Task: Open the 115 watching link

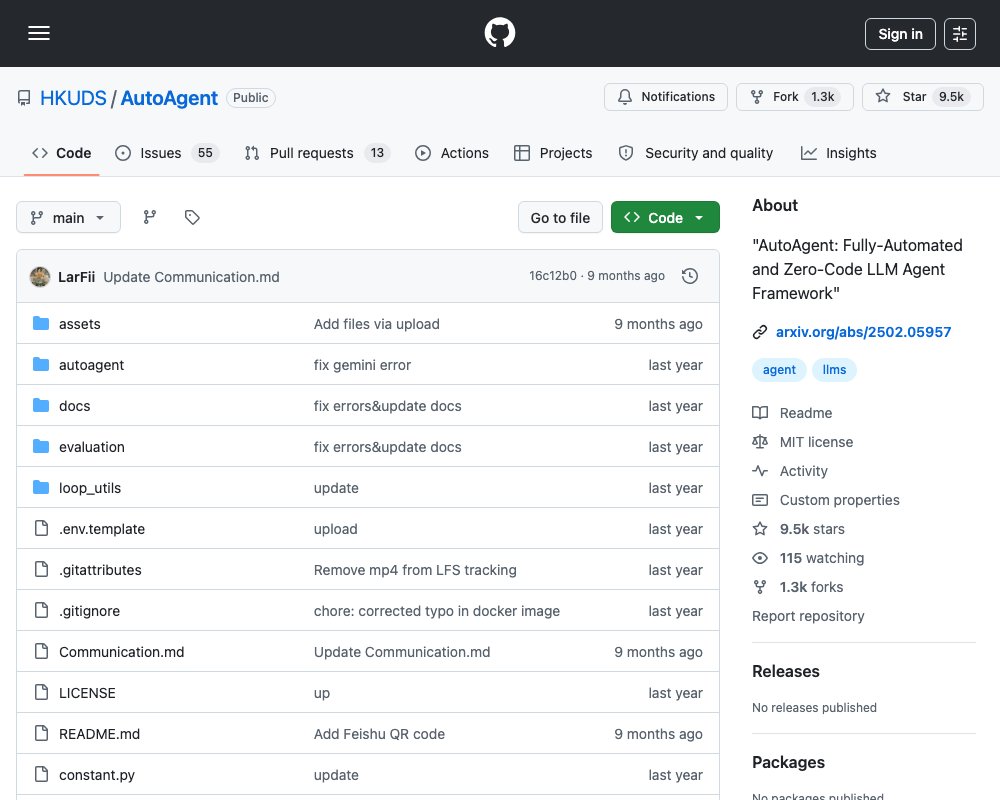Action: [x=808, y=558]
